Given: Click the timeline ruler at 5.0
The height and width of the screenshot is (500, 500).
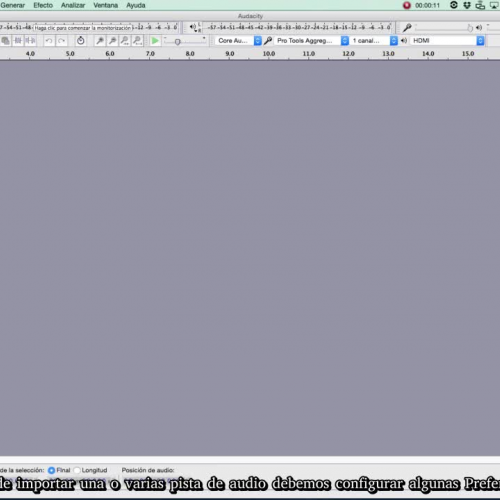Looking at the screenshot, I should click(x=70, y=54).
